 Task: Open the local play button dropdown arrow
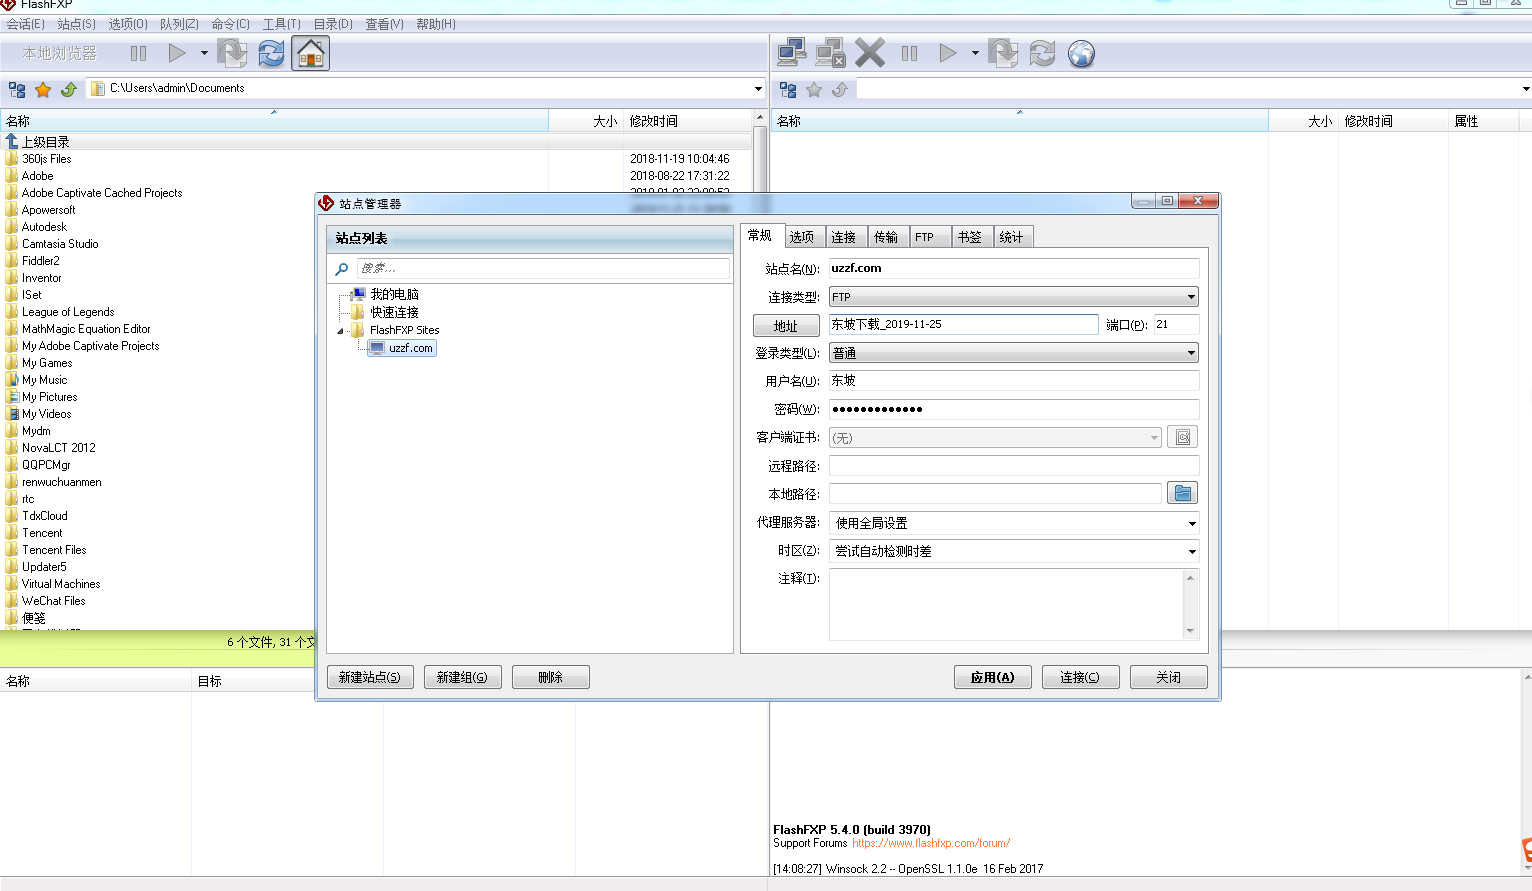(x=204, y=53)
